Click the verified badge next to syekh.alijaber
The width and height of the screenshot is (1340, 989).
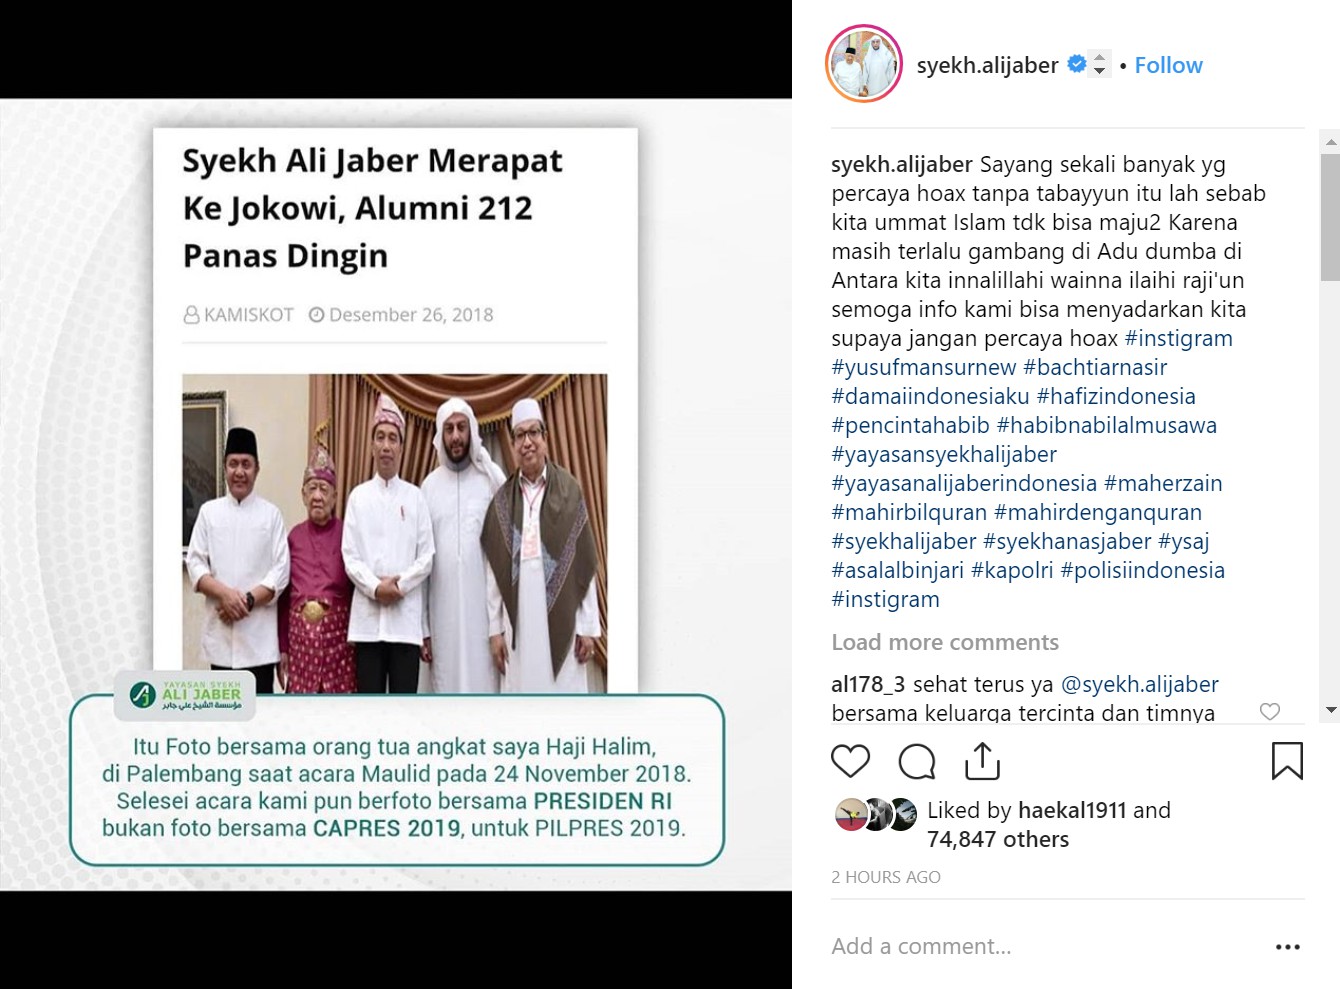point(1076,64)
